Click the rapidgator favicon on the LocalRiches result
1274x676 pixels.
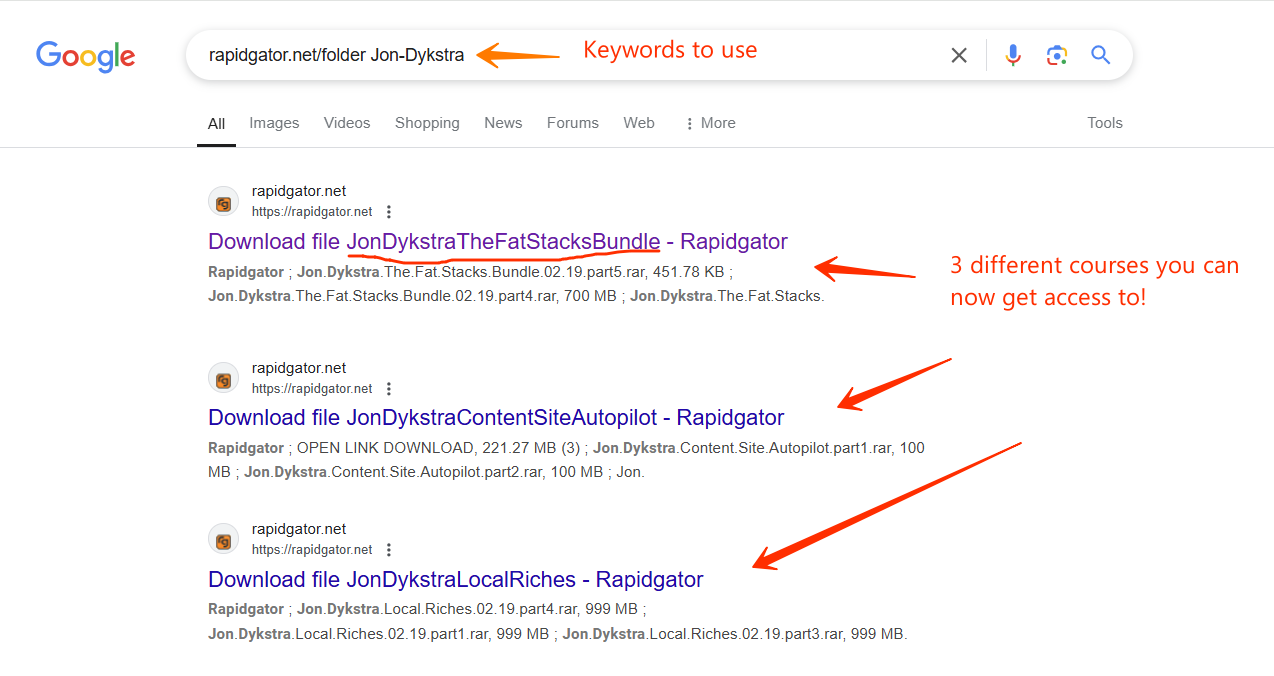(x=224, y=540)
